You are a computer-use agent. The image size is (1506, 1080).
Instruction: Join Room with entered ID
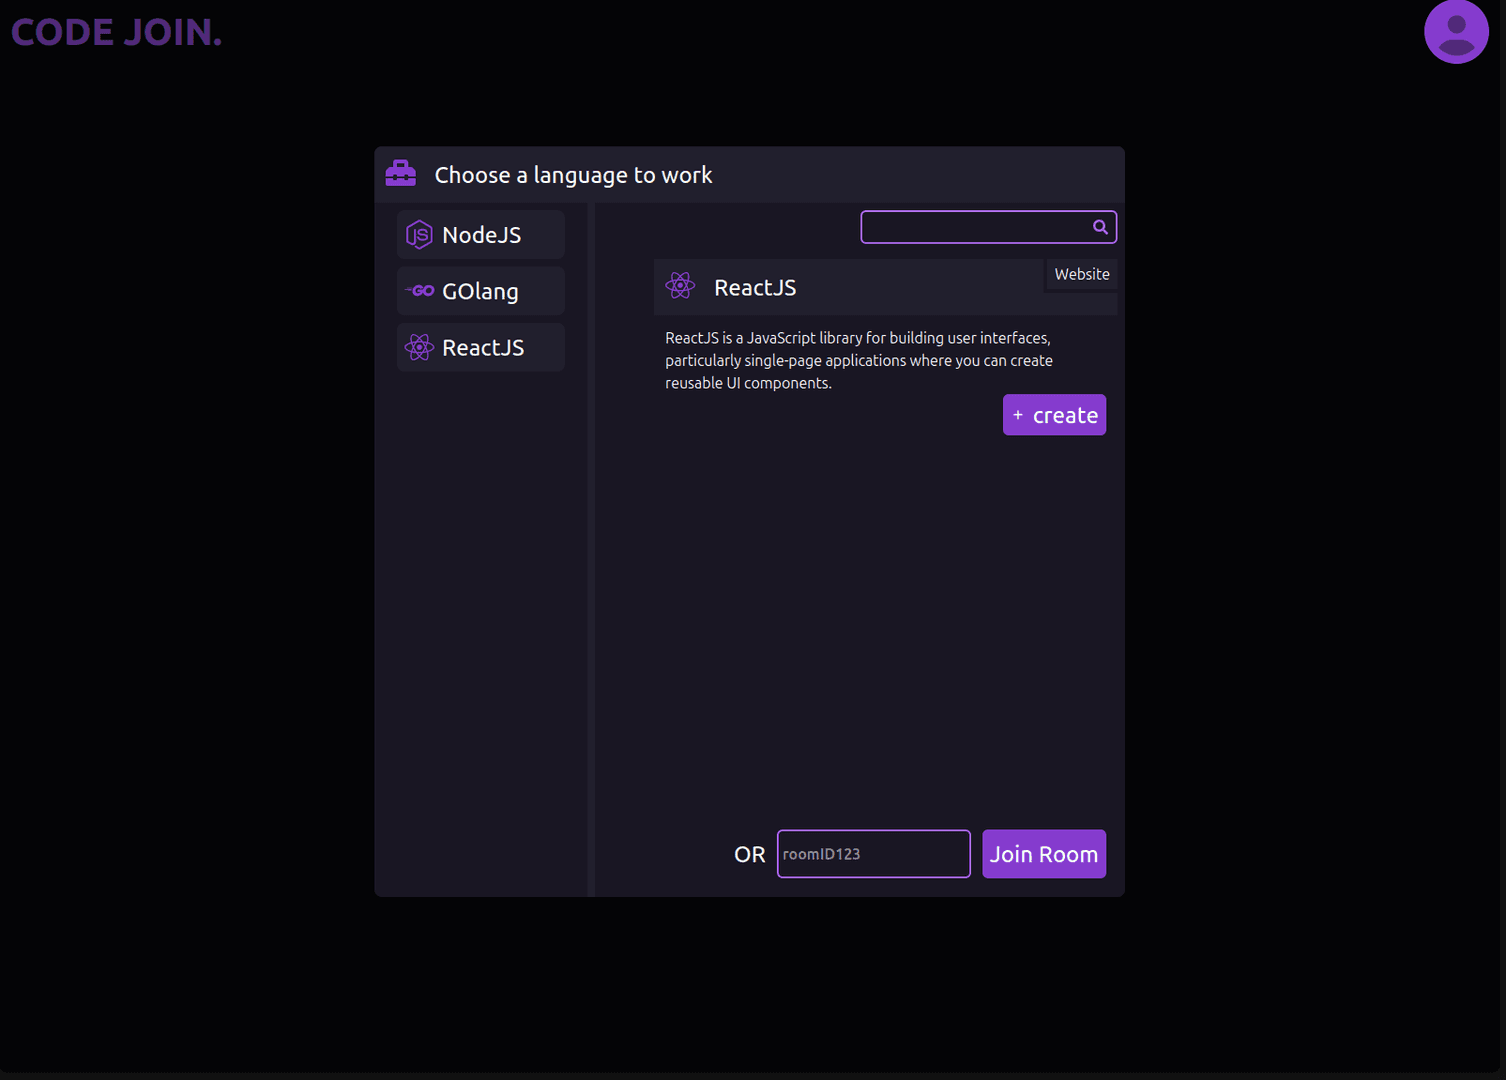(1044, 854)
